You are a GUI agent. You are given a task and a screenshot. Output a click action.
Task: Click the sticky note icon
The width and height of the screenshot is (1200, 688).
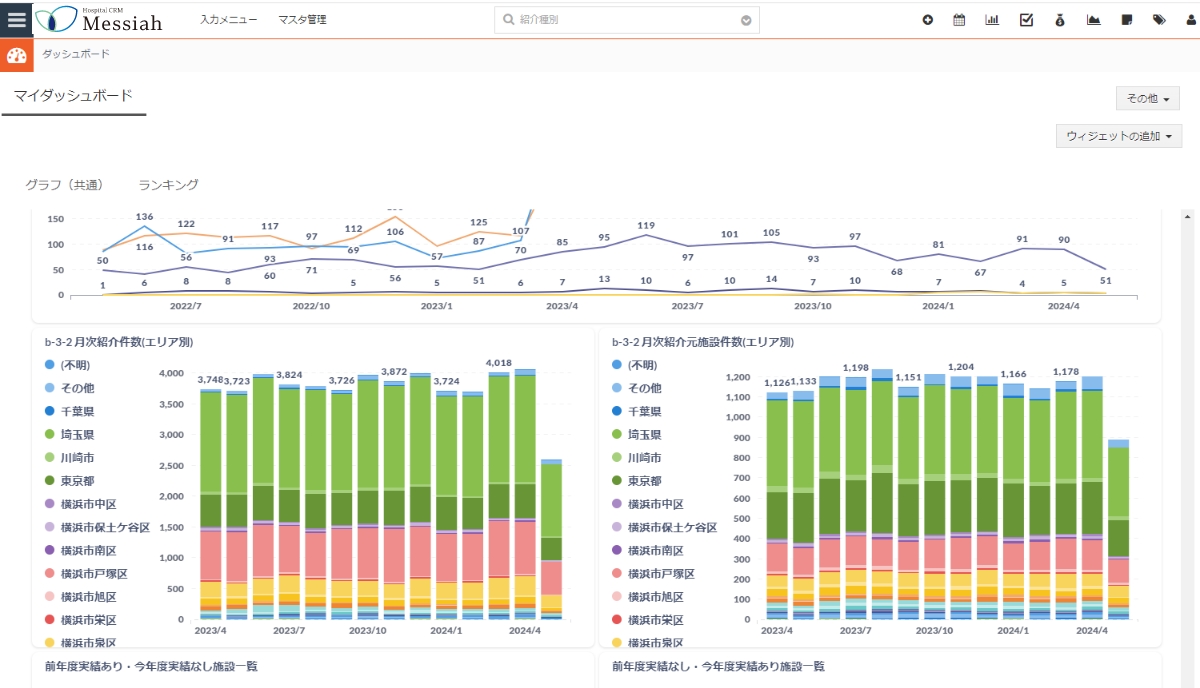[1127, 20]
